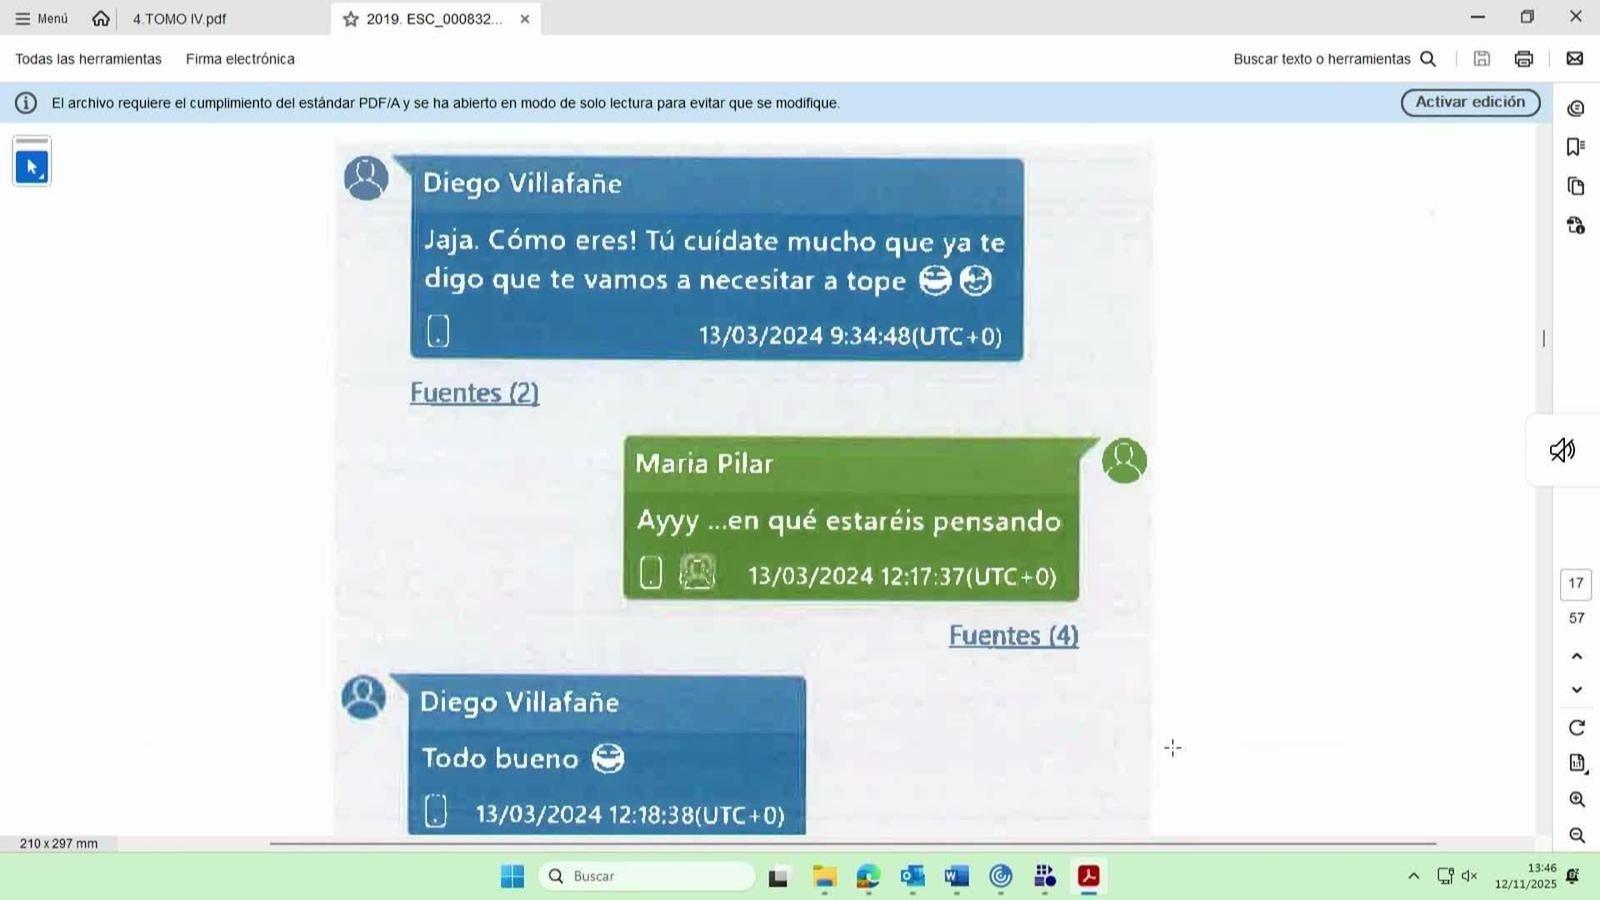Click the selection arrow tool

(x=31, y=166)
